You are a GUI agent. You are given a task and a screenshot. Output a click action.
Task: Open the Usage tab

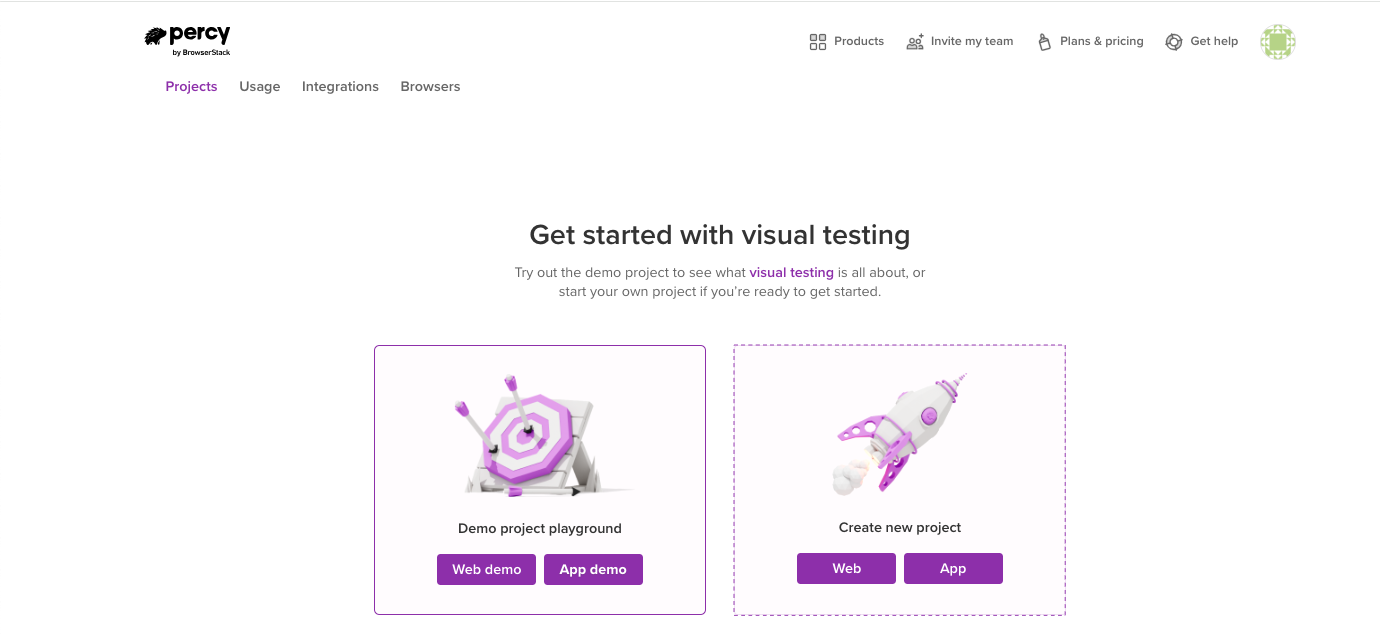click(260, 87)
